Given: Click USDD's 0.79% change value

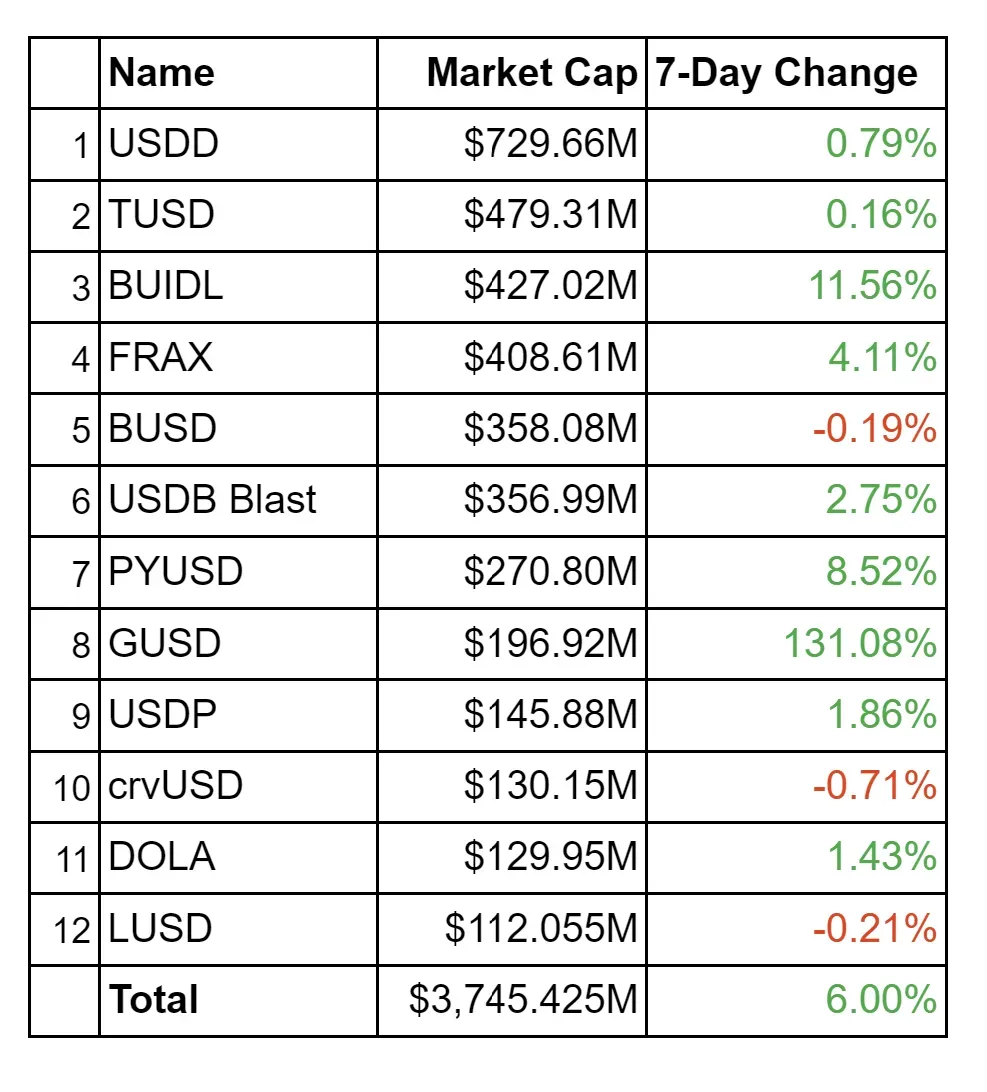Looking at the screenshot, I should pos(881,145).
